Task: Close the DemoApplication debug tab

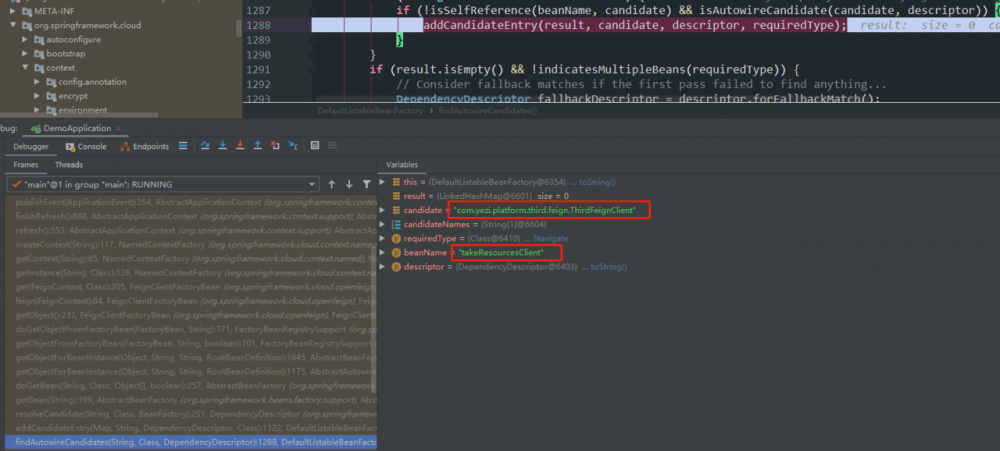Action: click(x=119, y=129)
